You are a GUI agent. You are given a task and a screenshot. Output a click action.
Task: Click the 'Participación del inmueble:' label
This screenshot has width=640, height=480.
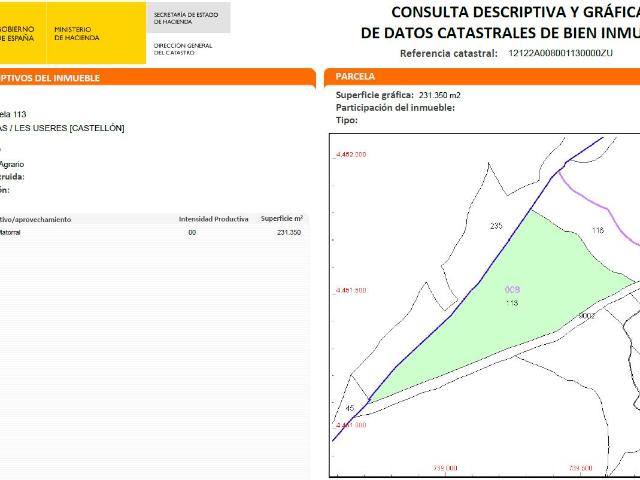click(x=395, y=108)
